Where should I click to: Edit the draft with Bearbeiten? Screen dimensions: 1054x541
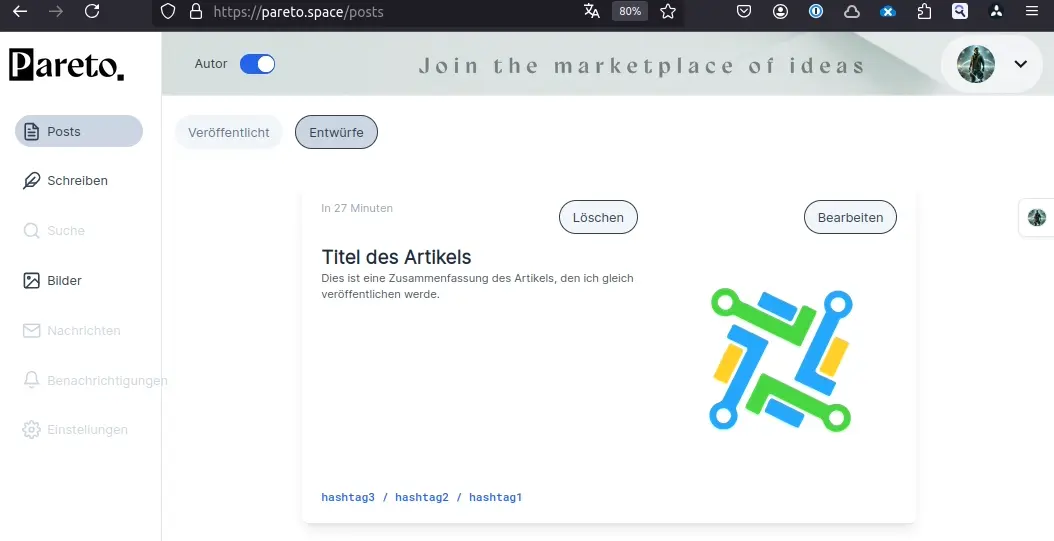click(850, 217)
